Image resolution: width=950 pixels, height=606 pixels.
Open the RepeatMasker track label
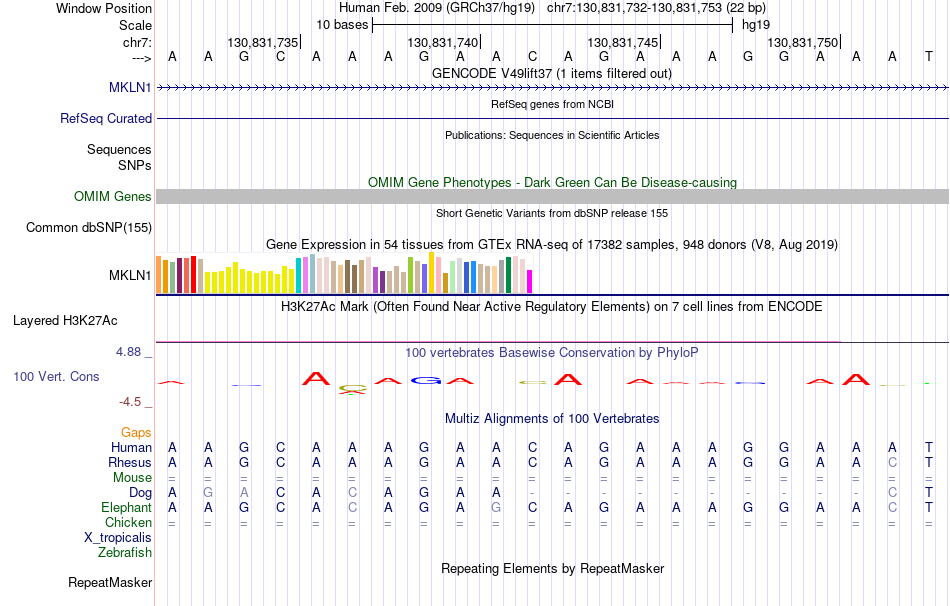click(x=110, y=582)
